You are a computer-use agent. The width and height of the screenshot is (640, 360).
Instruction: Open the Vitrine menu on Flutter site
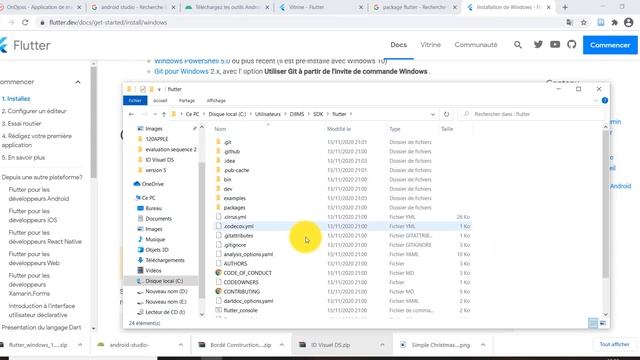pyautogui.click(x=431, y=45)
